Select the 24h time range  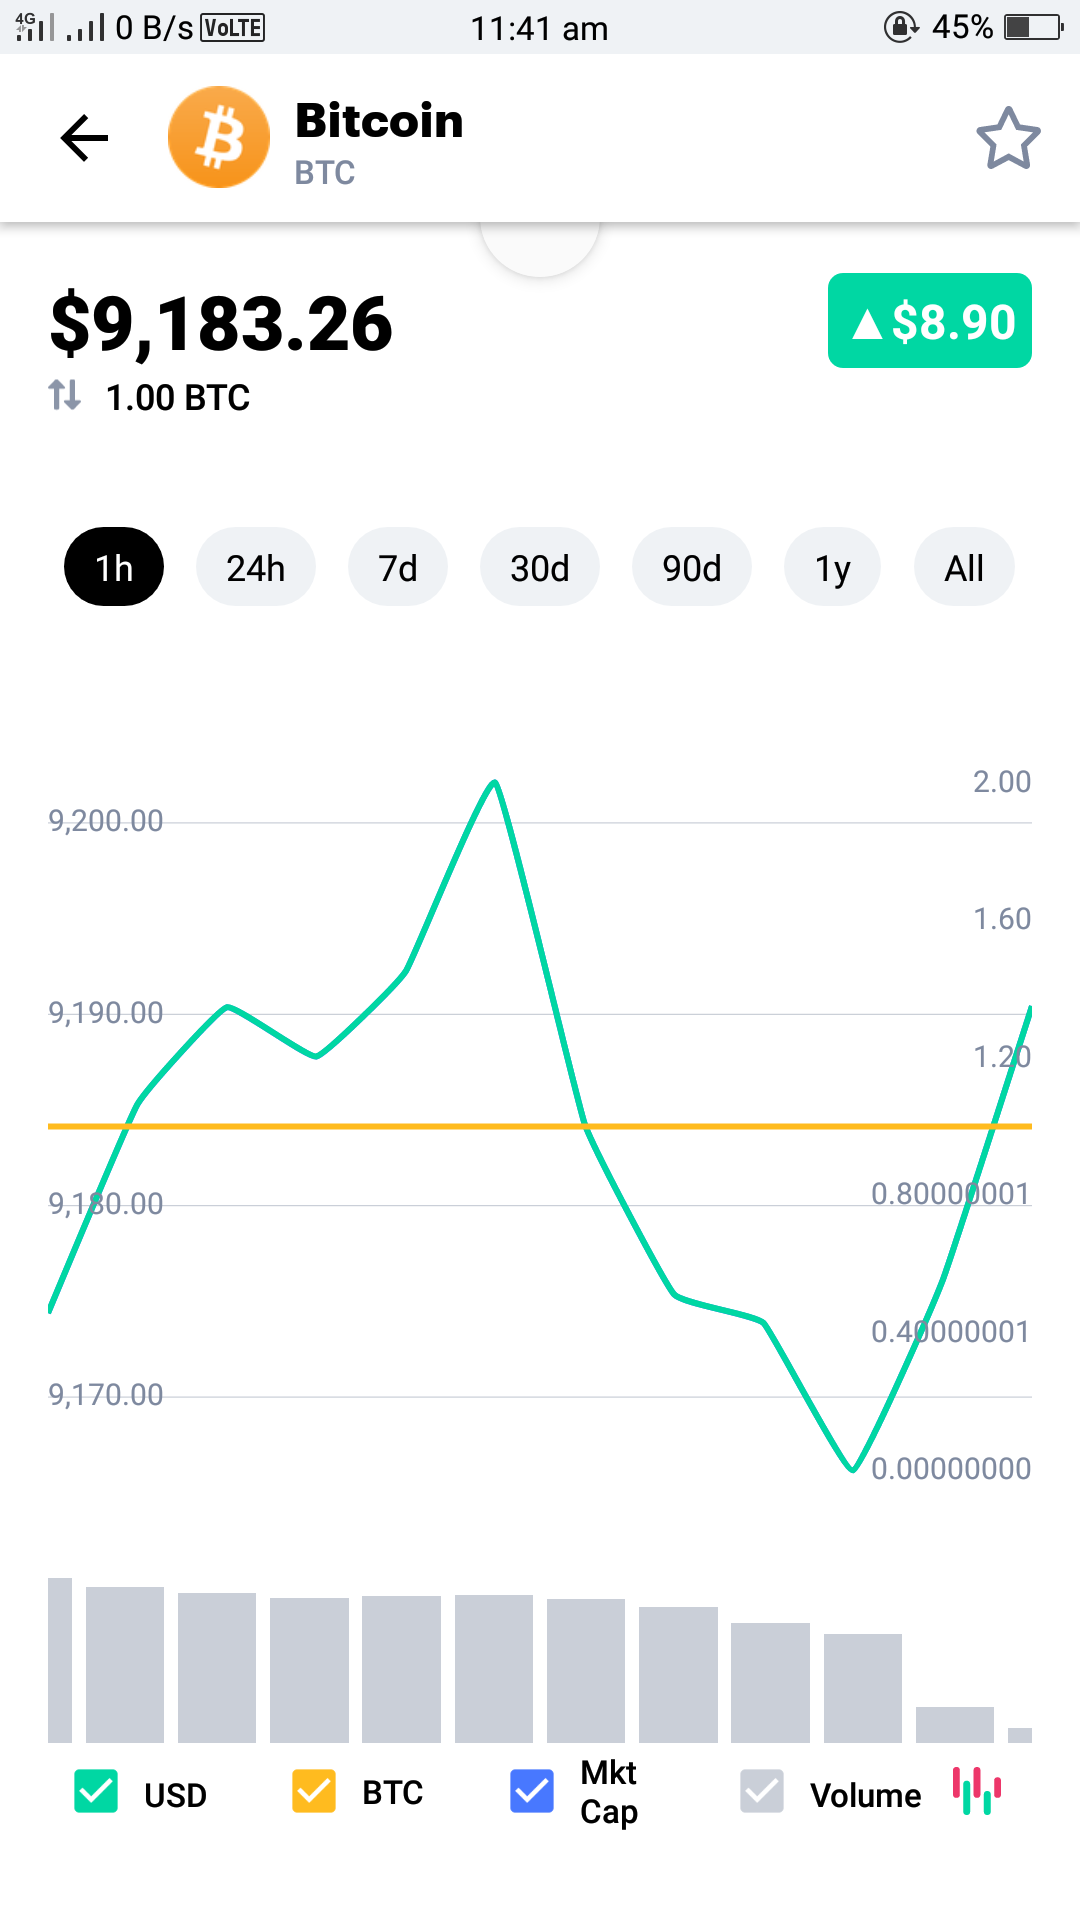point(256,568)
